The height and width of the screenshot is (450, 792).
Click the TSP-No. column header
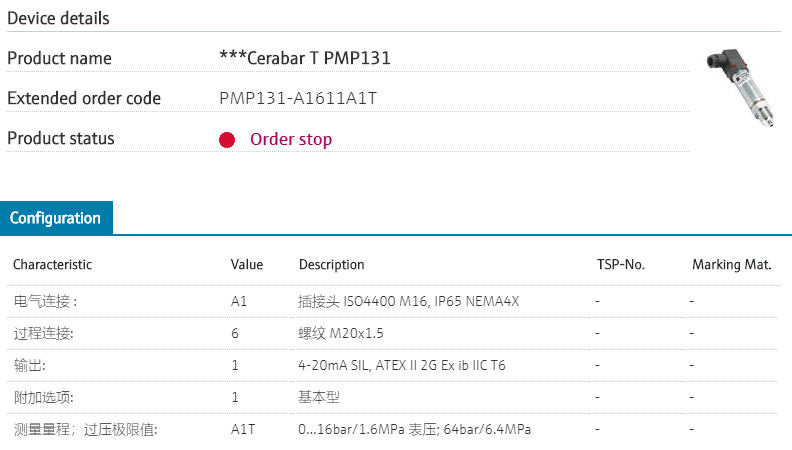click(x=620, y=265)
